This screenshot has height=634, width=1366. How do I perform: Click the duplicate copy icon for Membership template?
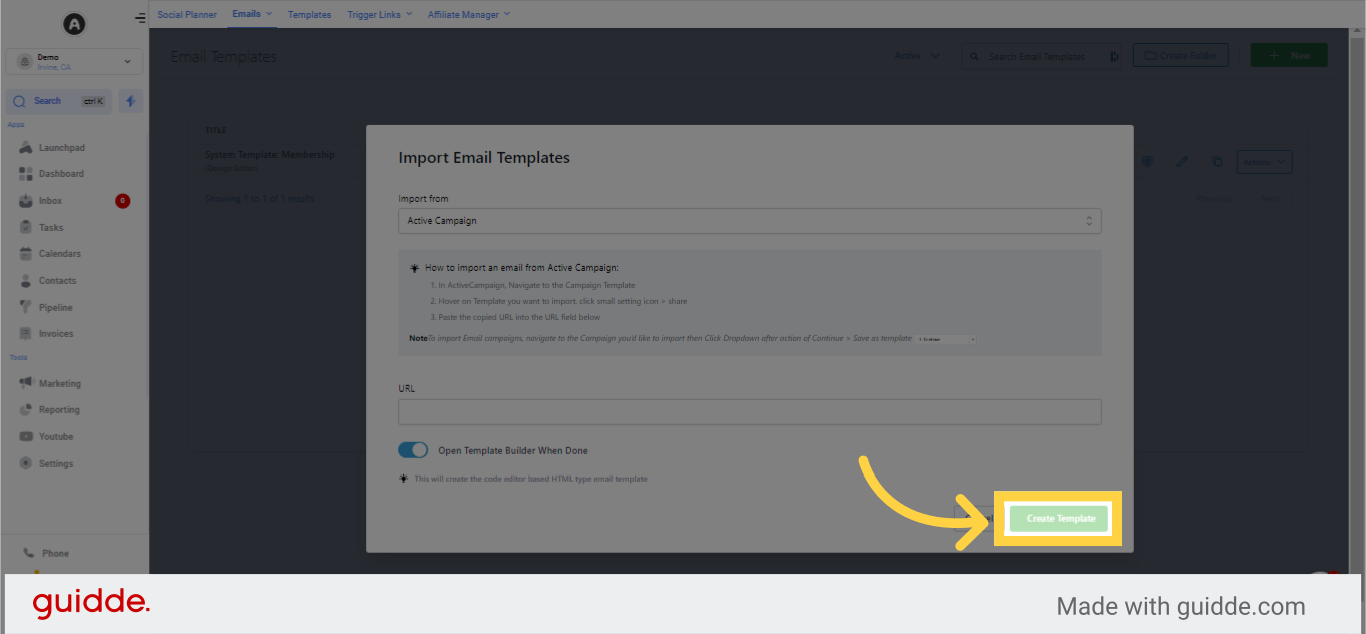tap(1216, 161)
